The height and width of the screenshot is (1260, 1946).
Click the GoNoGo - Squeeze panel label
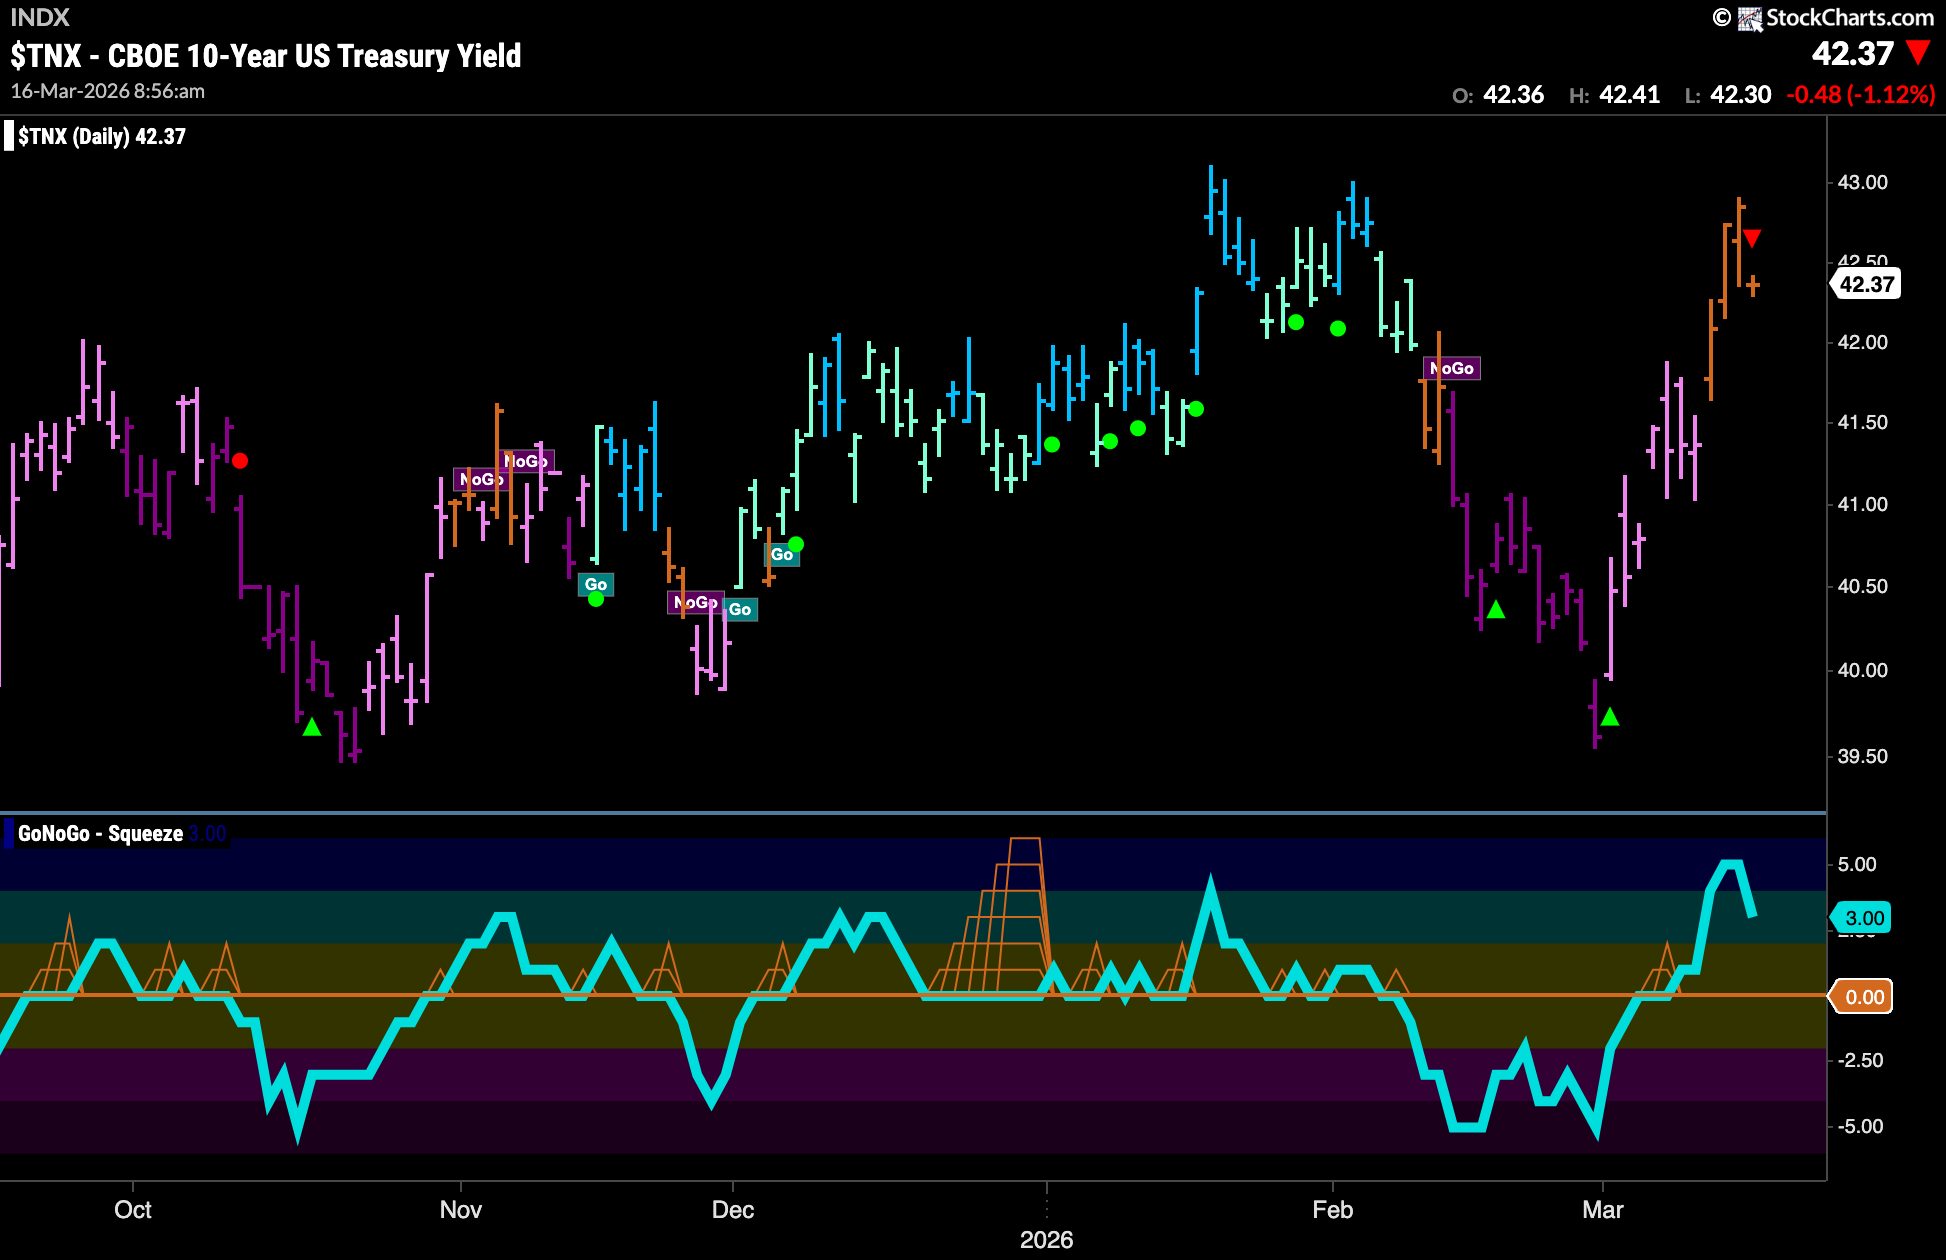[x=100, y=833]
